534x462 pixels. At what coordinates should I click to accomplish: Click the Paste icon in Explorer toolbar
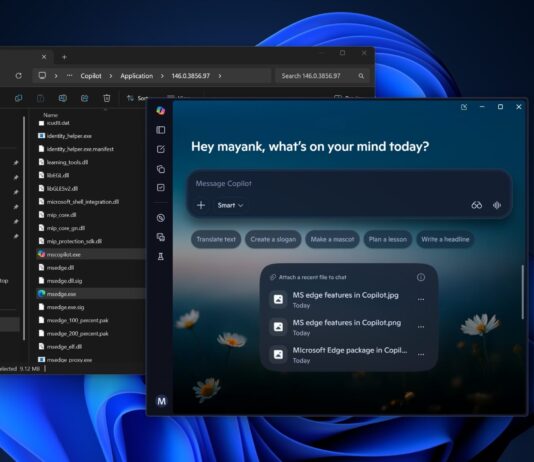pyautogui.click(x=40, y=98)
